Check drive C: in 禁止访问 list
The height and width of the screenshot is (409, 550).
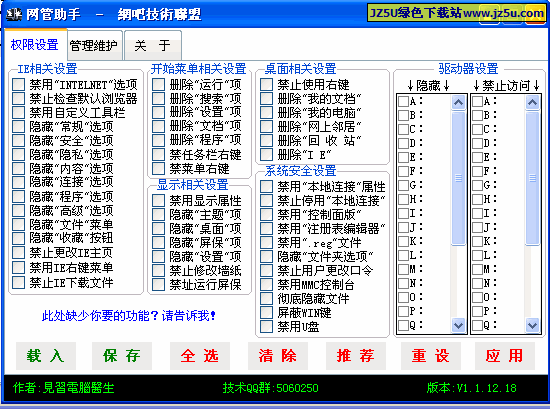[477, 129]
